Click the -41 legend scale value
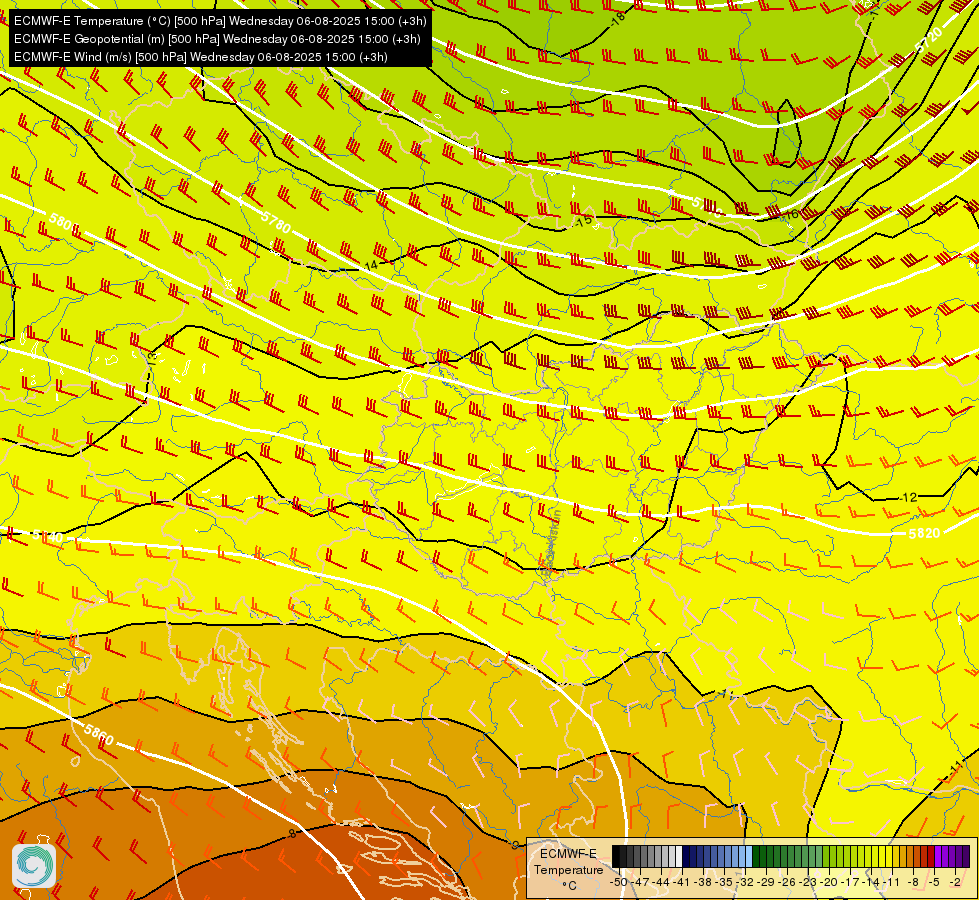The height and width of the screenshot is (900, 979). [x=682, y=882]
